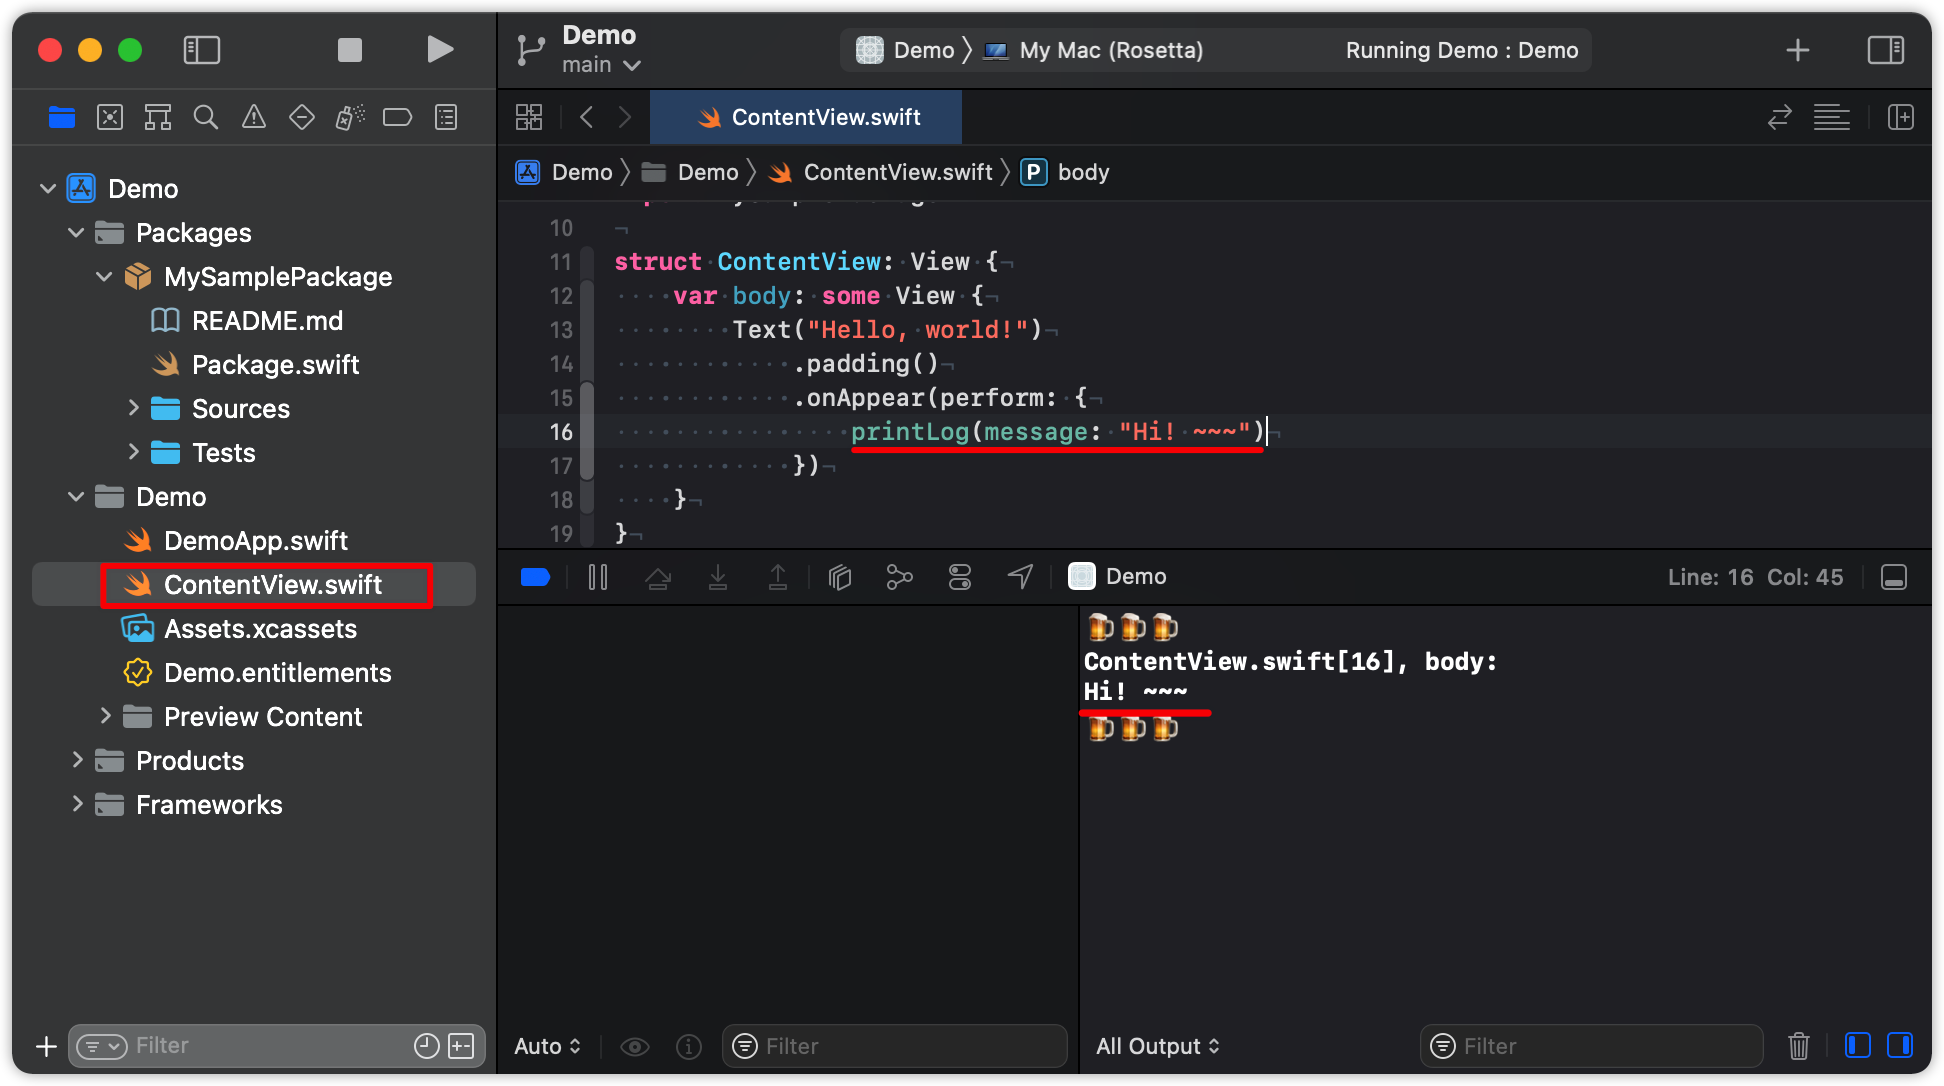Screen dimensions: 1944x1086
Task: Expand the Sources folder
Action: click(x=134, y=408)
